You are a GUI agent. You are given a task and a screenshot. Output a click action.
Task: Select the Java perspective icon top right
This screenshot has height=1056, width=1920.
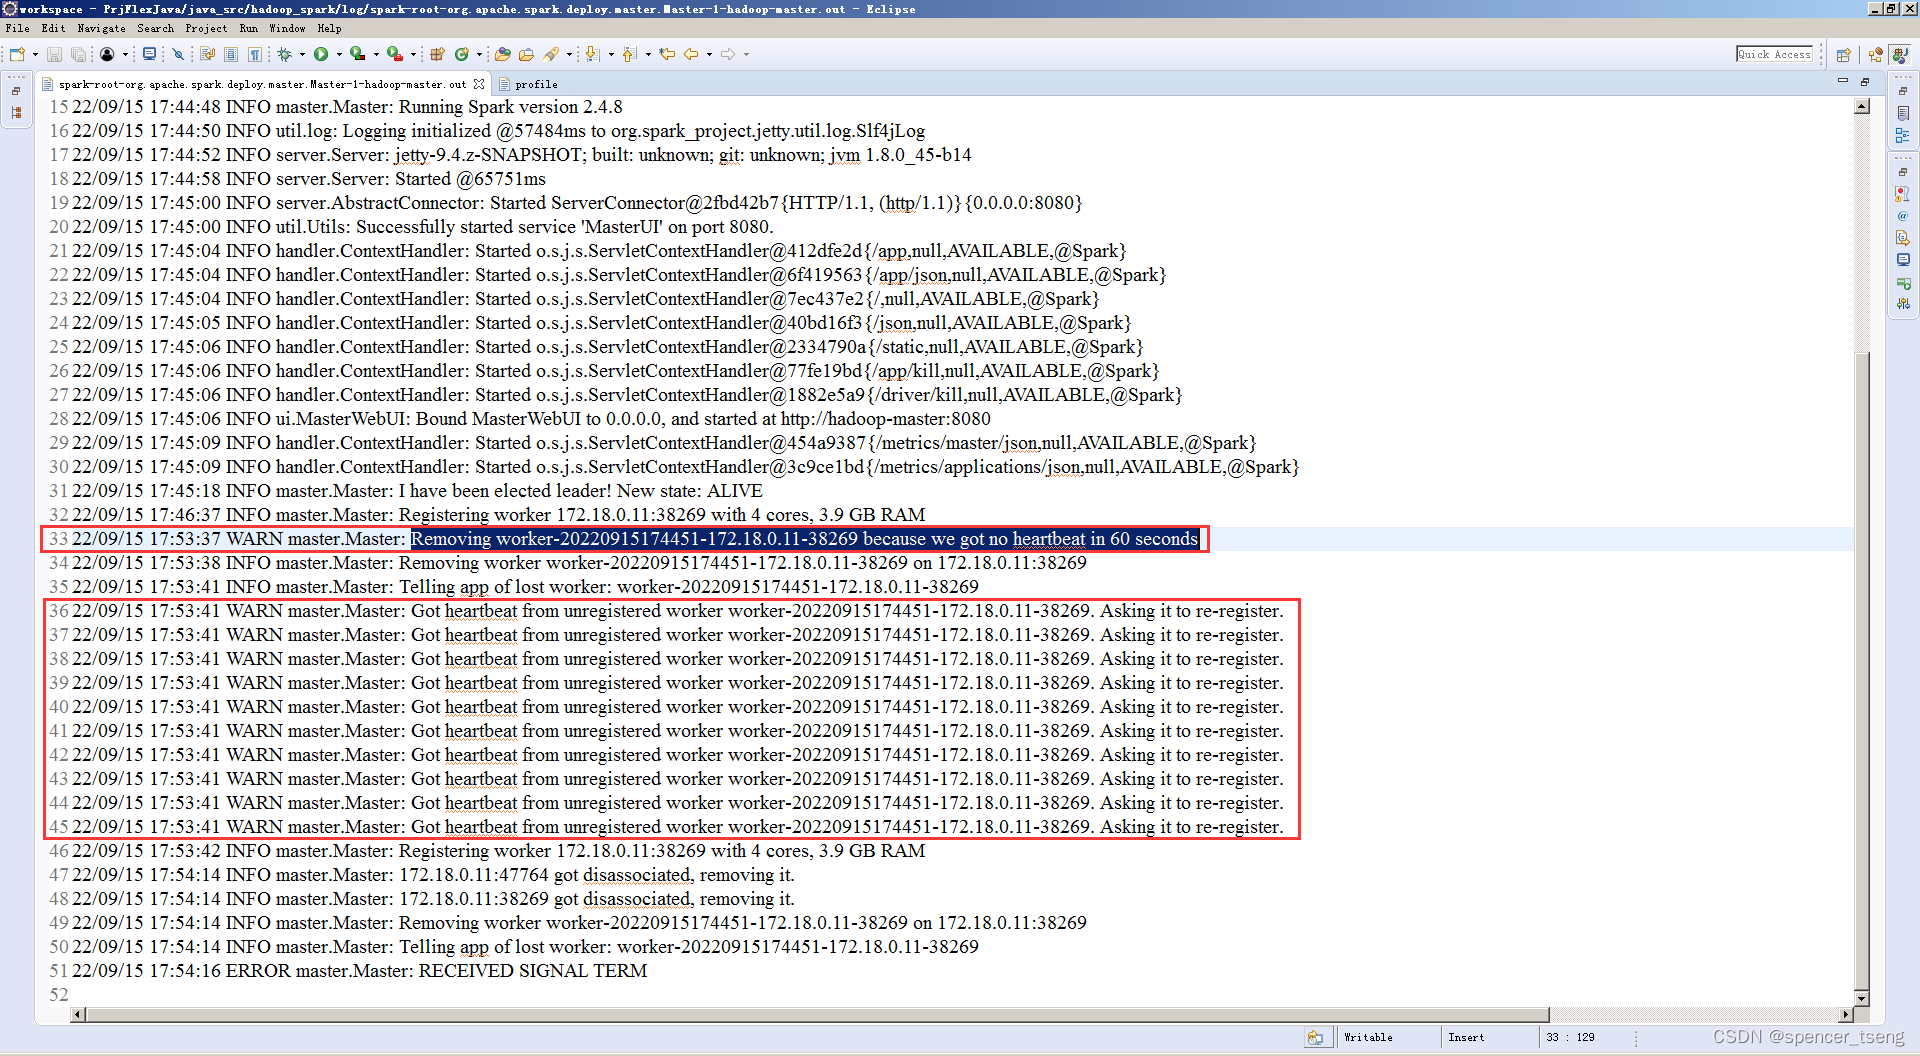click(1900, 55)
